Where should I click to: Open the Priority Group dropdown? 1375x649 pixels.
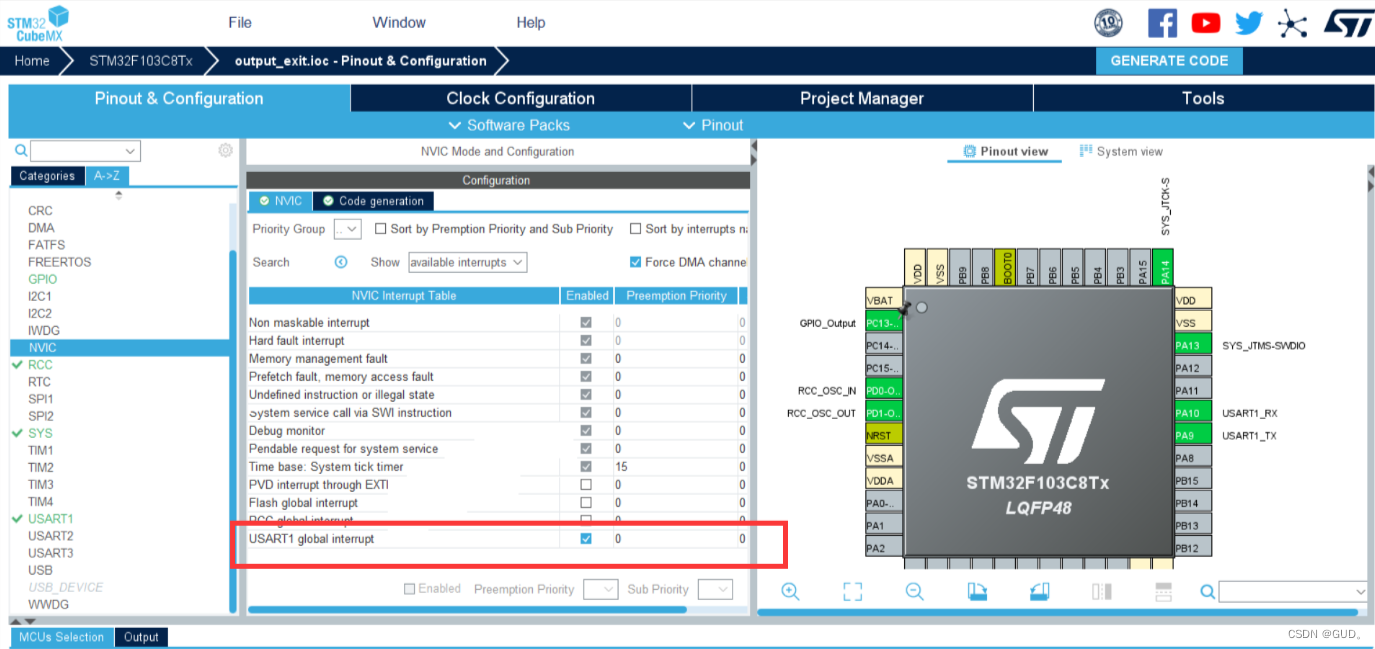pyautogui.click(x=348, y=229)
